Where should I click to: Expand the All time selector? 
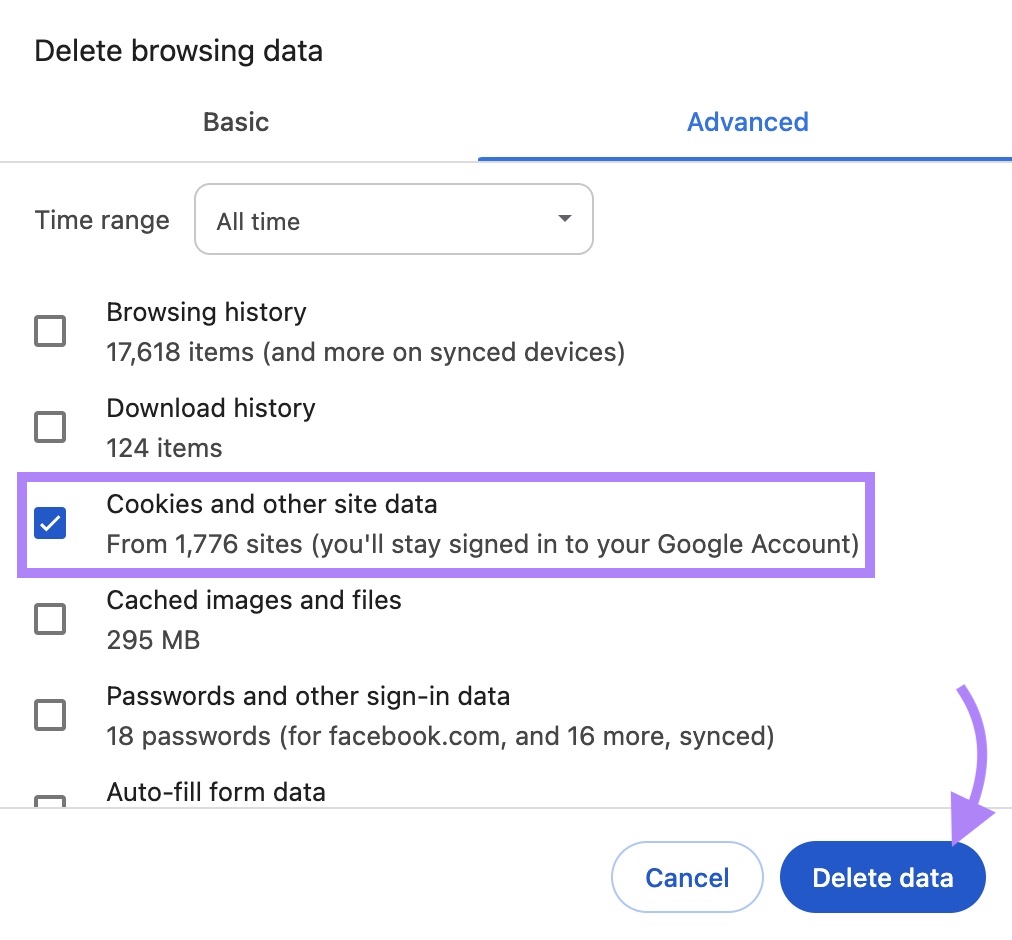click(x=393, y=219)
